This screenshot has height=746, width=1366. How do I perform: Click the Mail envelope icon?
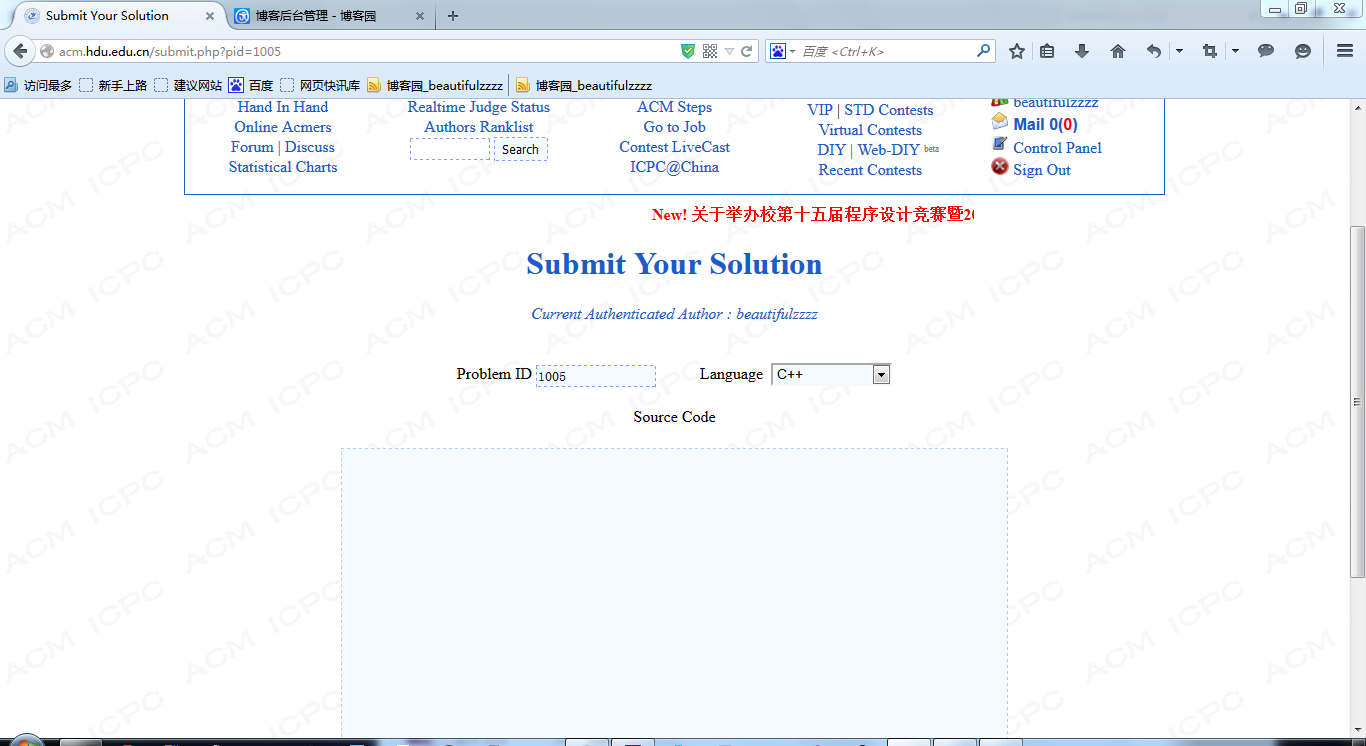(1000, 122)
